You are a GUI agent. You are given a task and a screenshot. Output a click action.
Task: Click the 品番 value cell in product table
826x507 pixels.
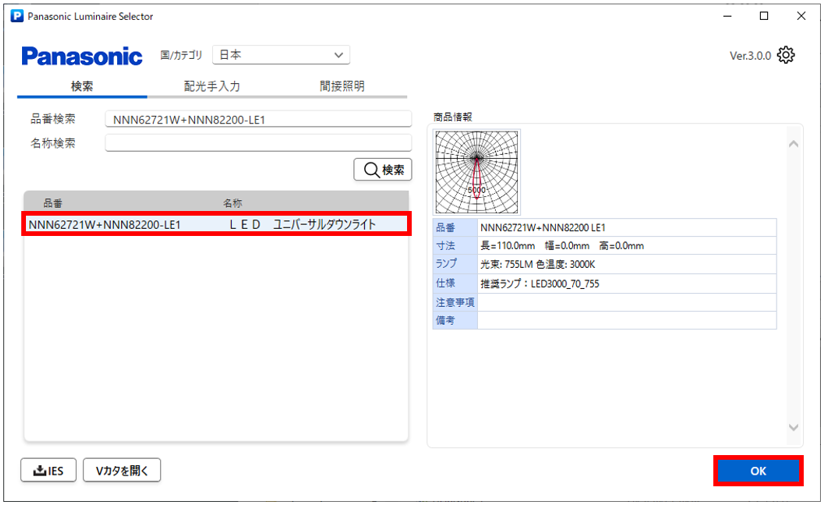pos(626,227)
